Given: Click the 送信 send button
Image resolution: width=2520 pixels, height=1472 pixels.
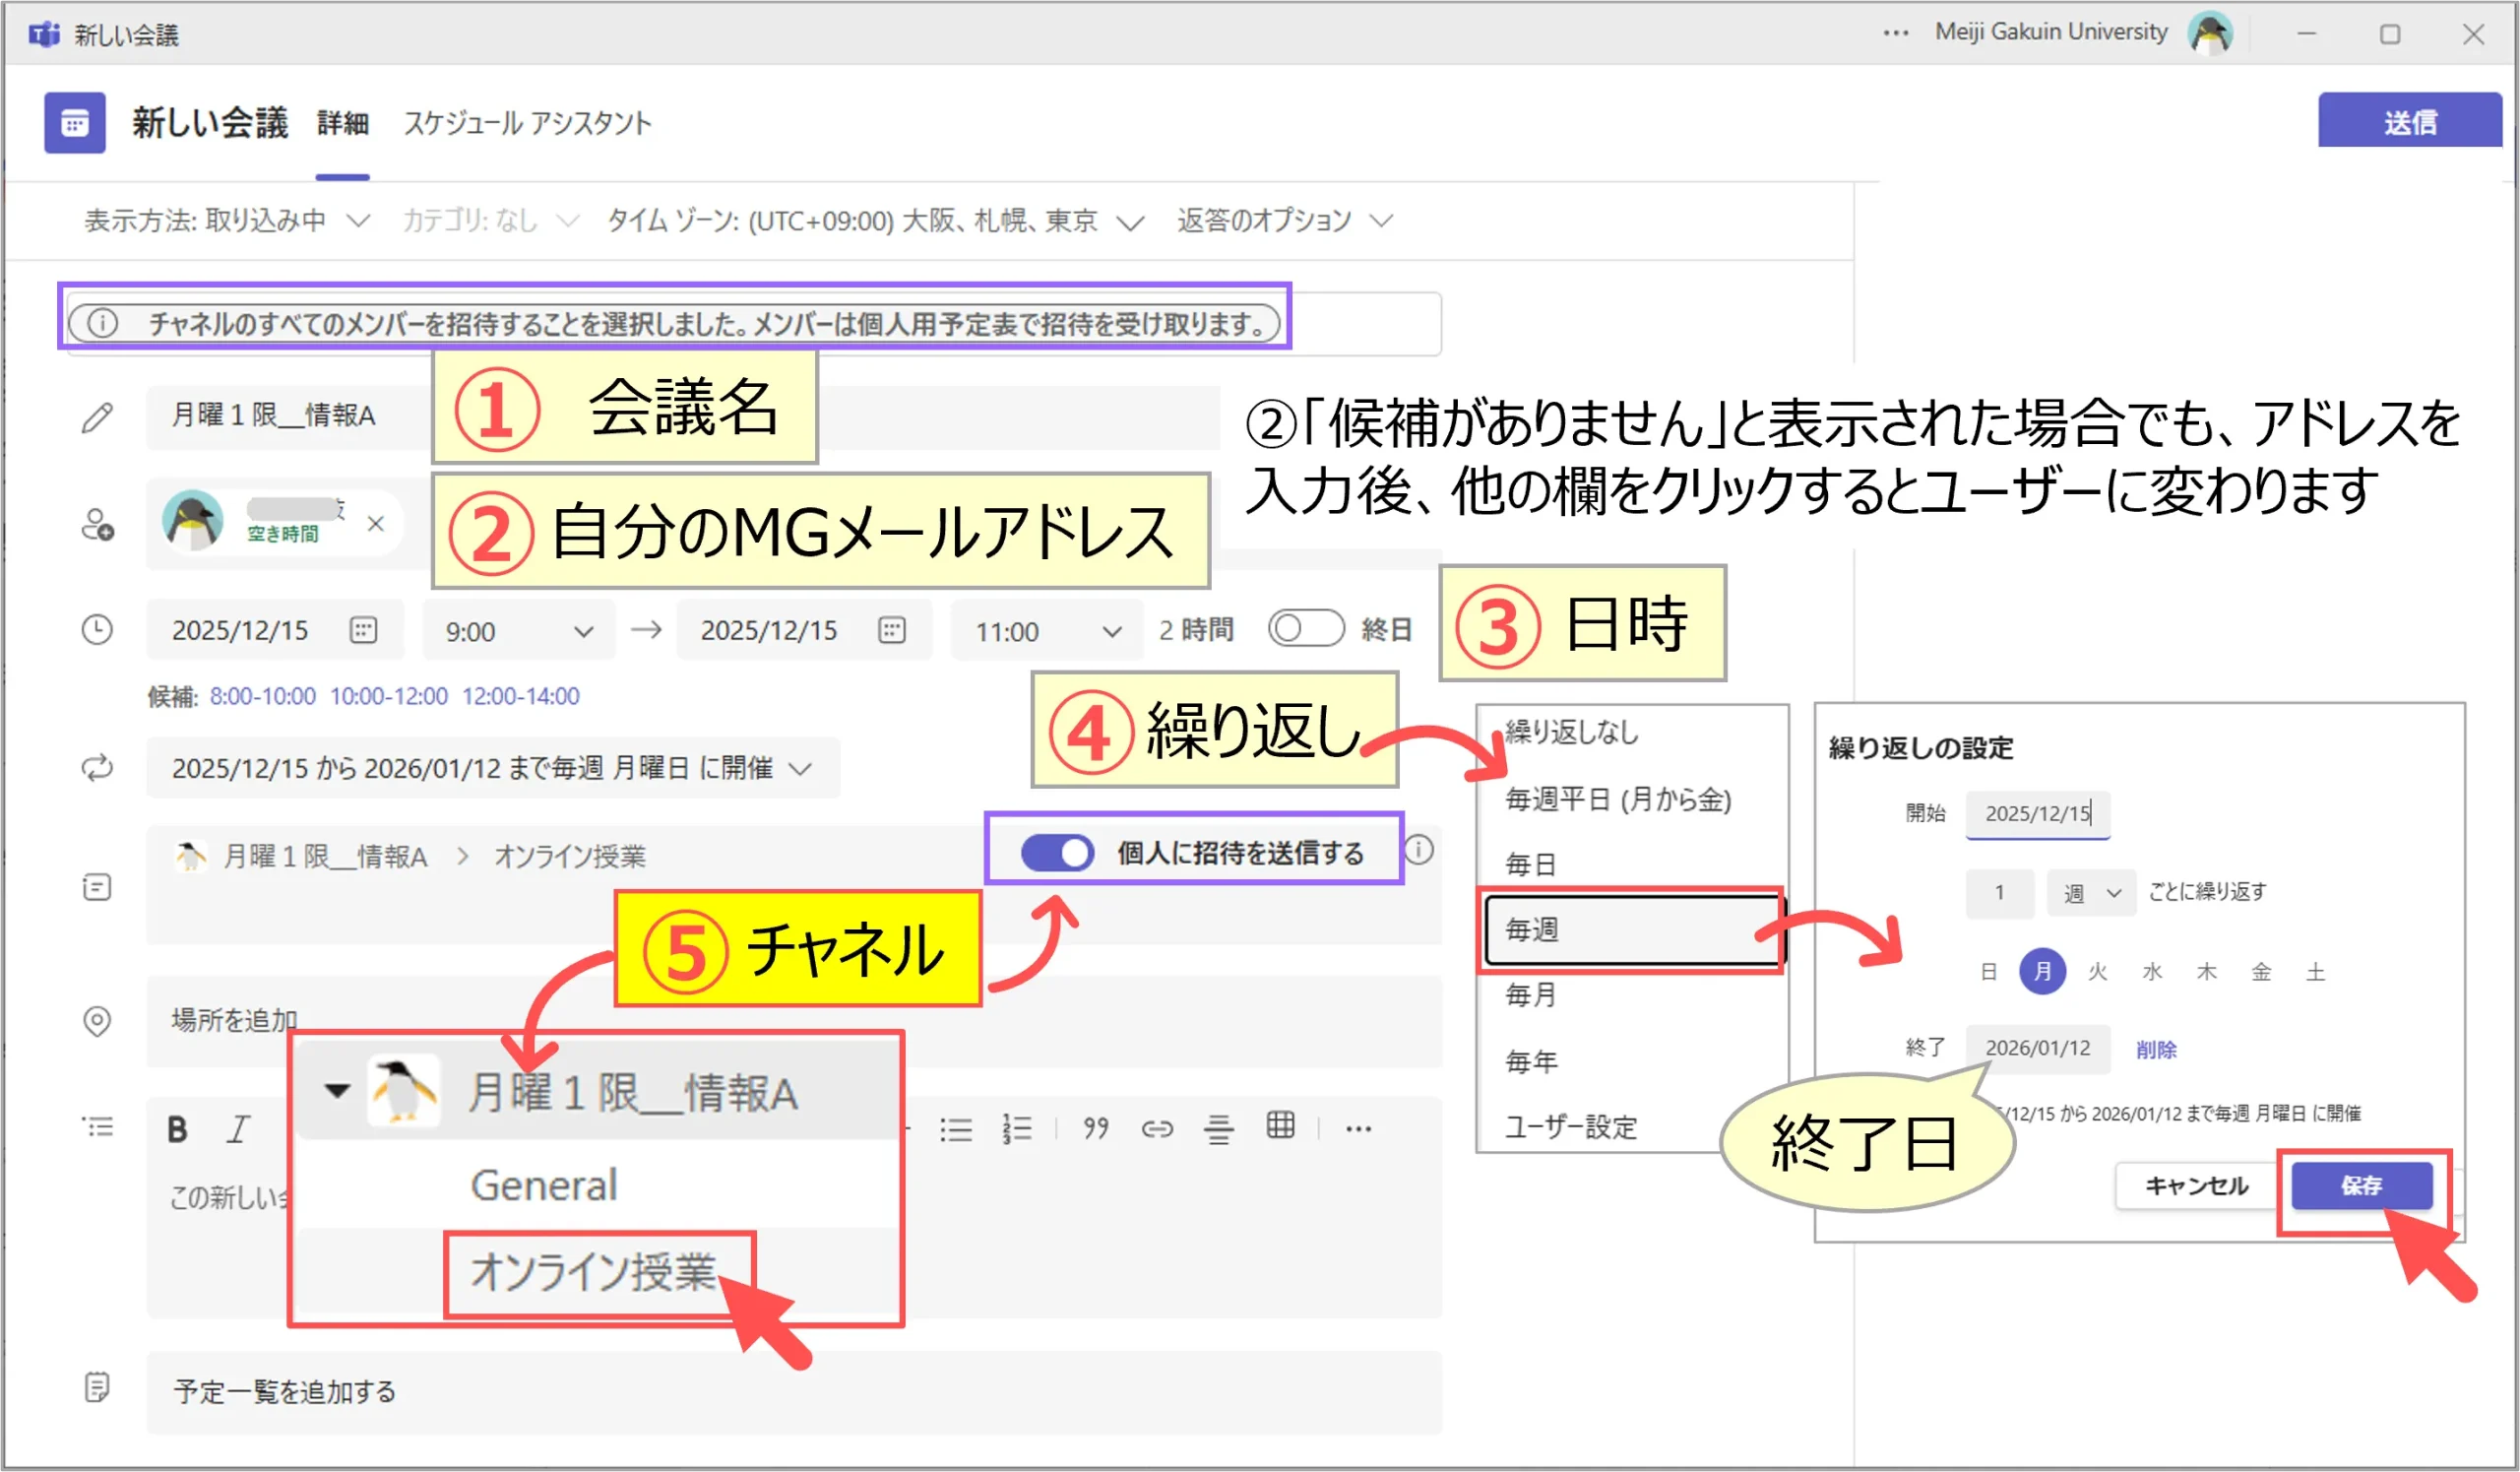Looking at the screenshot, I should click(2408, 122).
